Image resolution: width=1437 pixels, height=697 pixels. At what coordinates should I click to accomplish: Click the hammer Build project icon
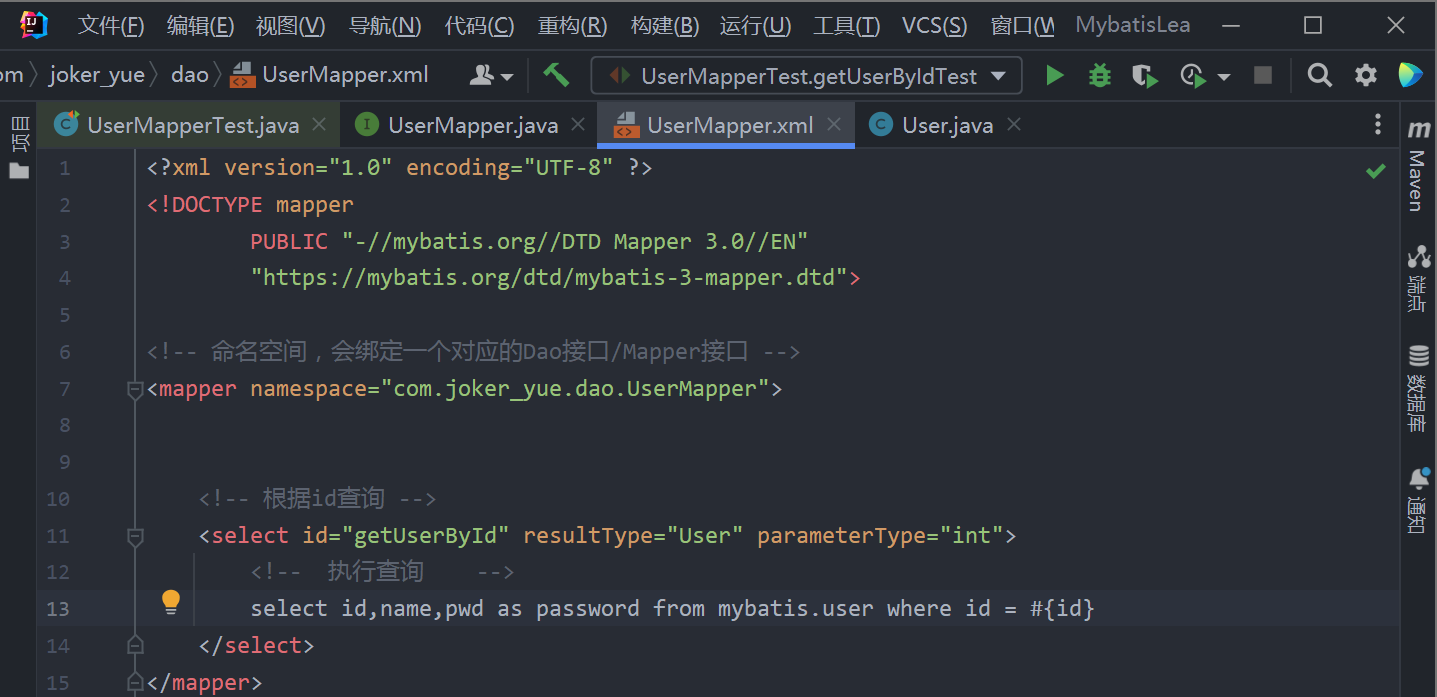(556, 75)
